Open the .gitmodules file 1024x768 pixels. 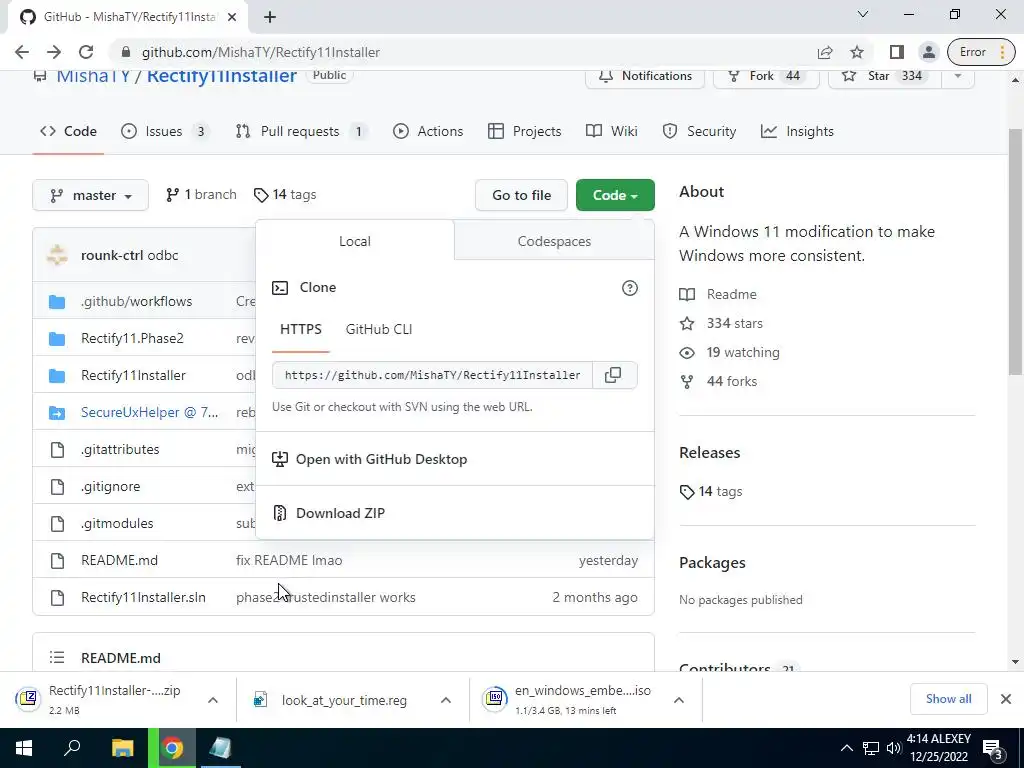coord(117,523)
